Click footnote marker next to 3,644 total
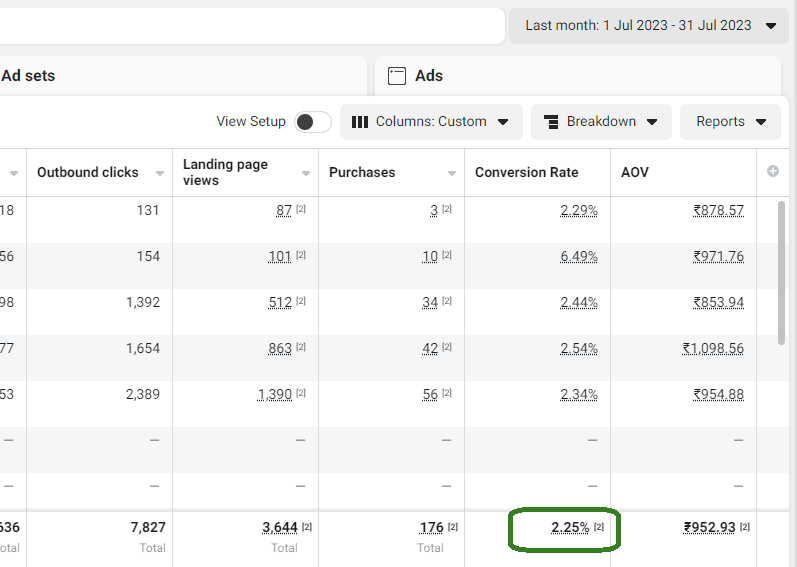This screenshot has height=567, width=797. pyautogui.click(x=307, y=527)
